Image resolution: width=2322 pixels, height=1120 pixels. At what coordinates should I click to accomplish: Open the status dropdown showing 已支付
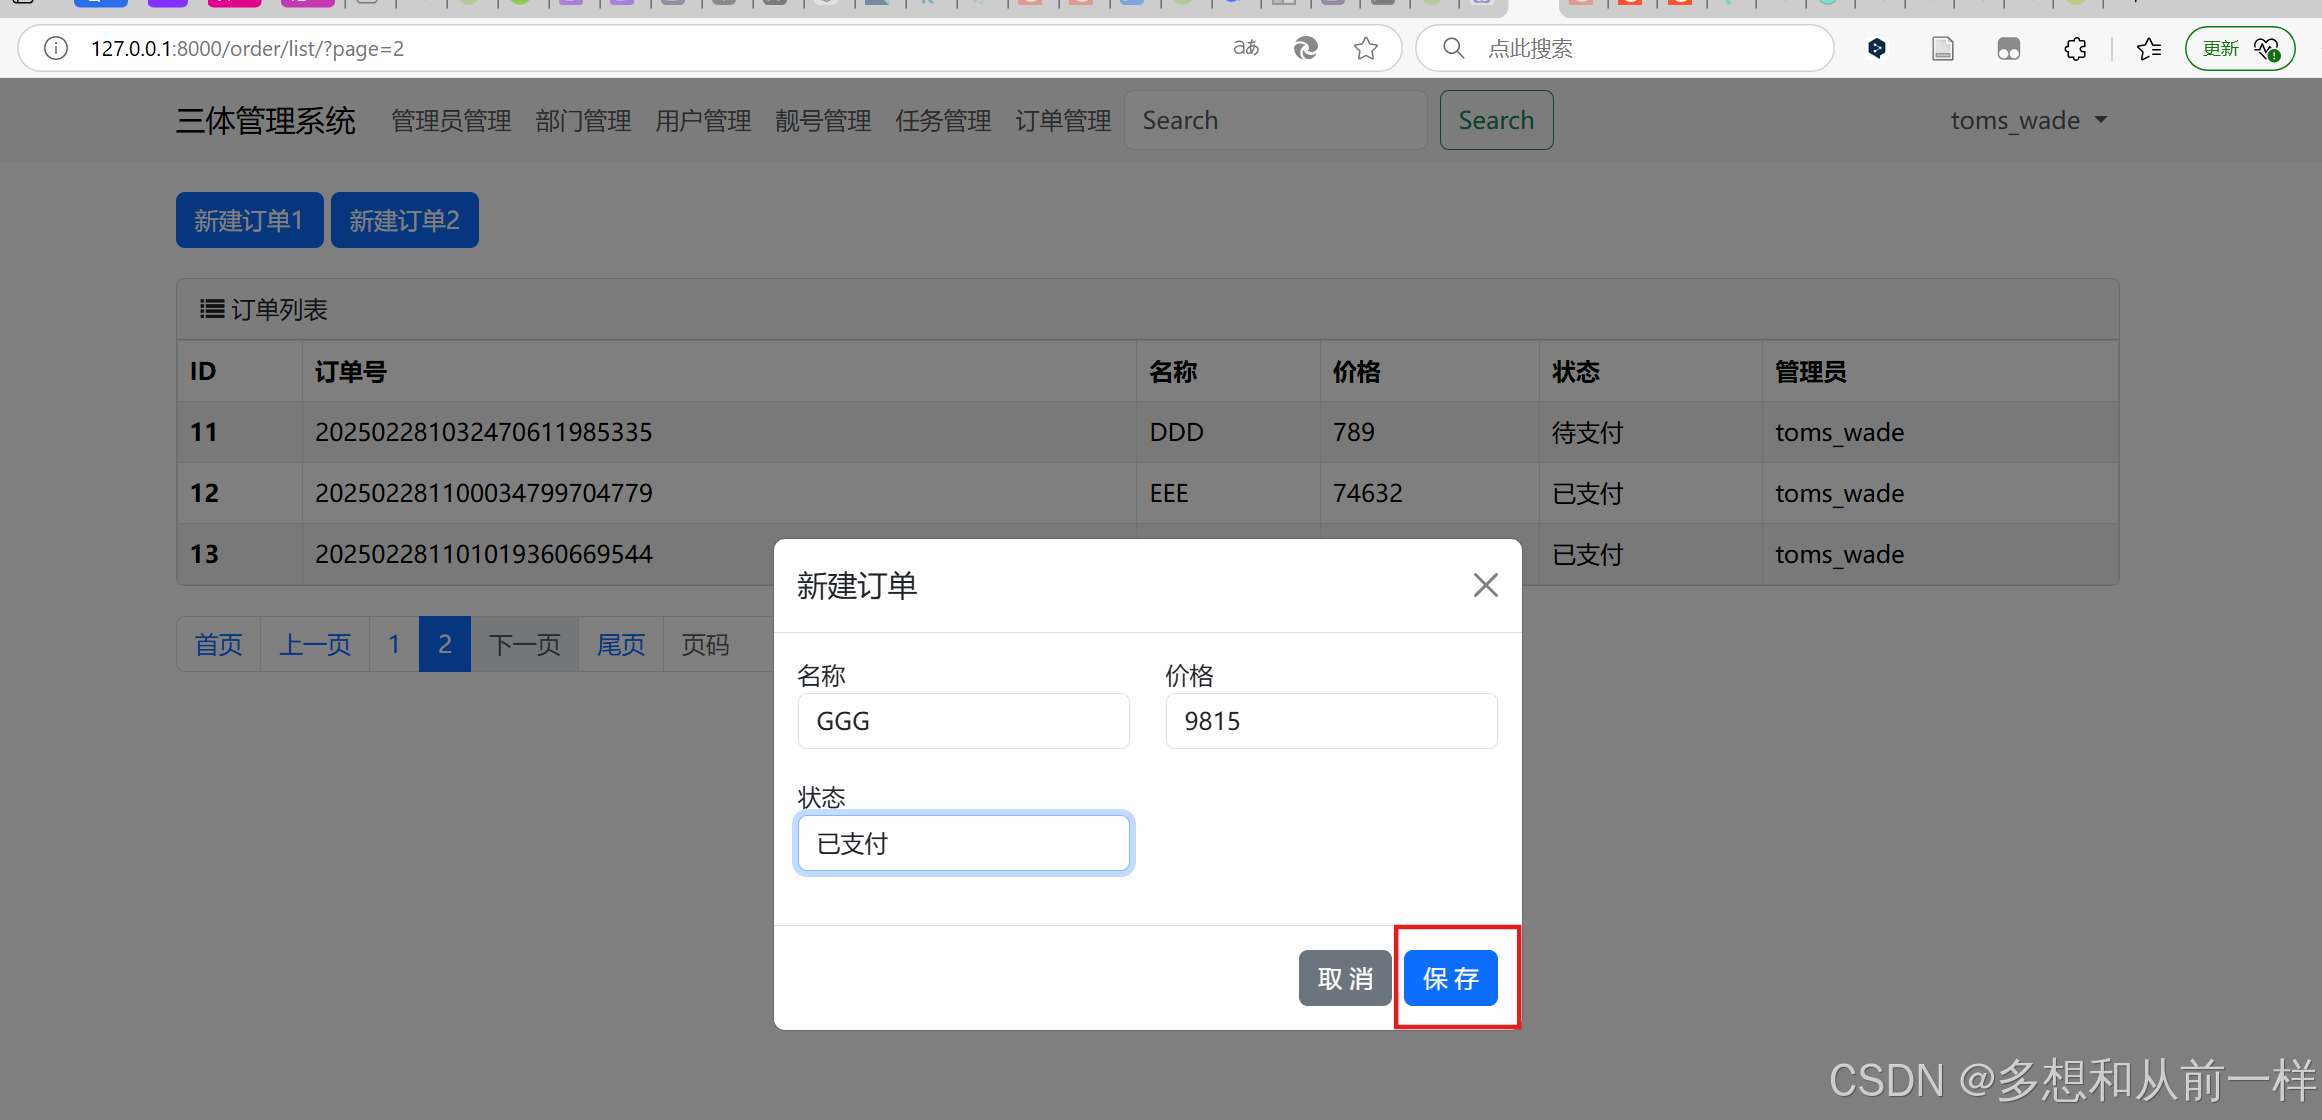[x=963, y=843]
